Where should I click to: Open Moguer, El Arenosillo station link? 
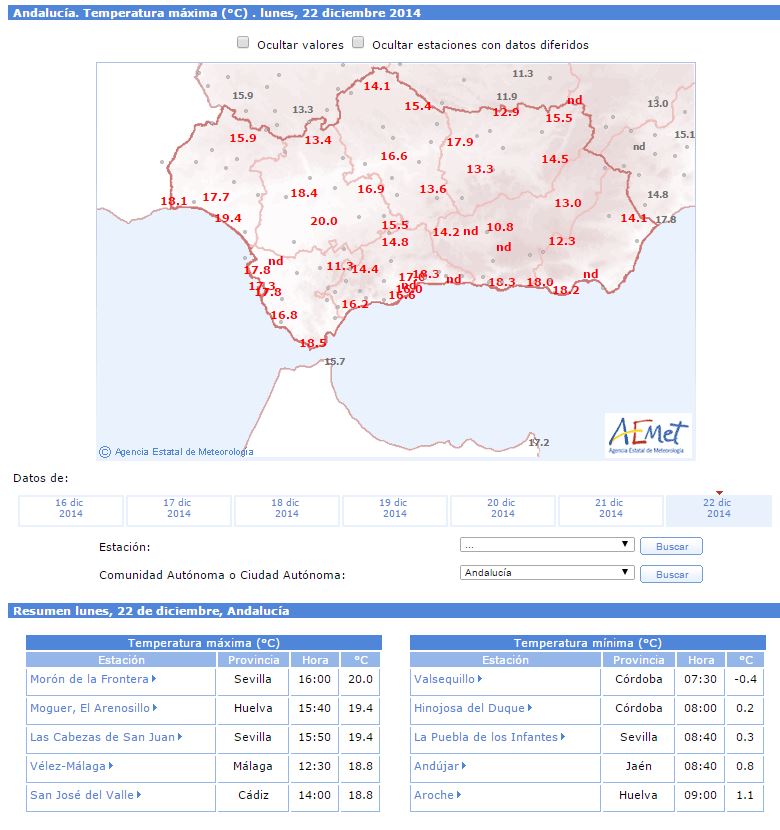pyautogui.click(x=90, y=709)
